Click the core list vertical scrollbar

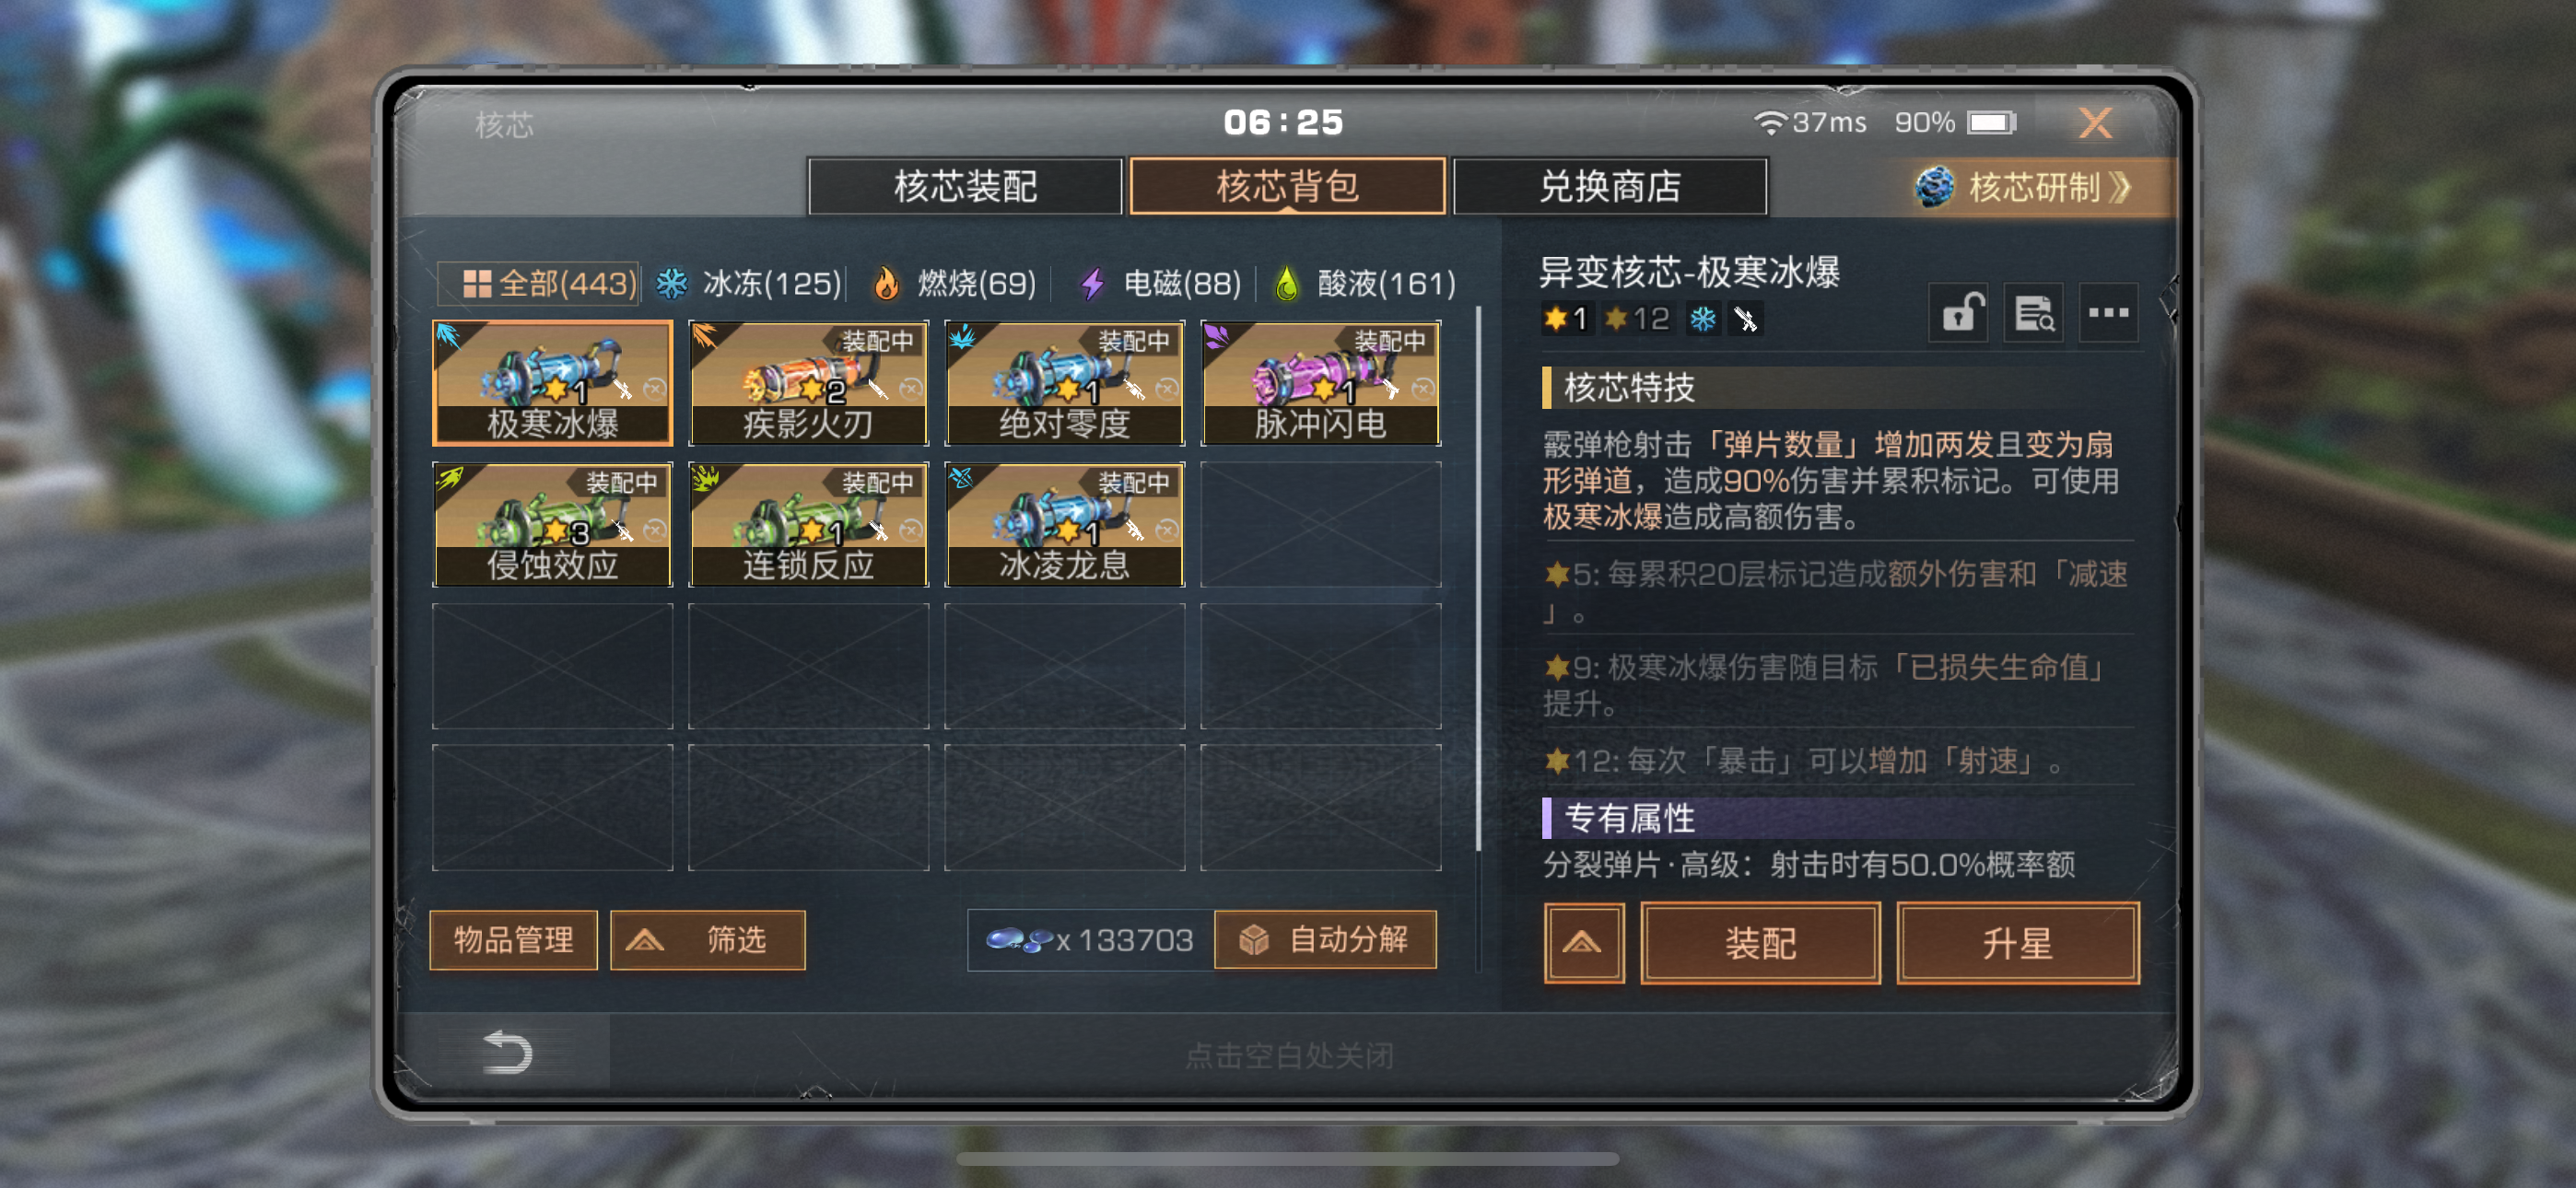click(1478, 580)
